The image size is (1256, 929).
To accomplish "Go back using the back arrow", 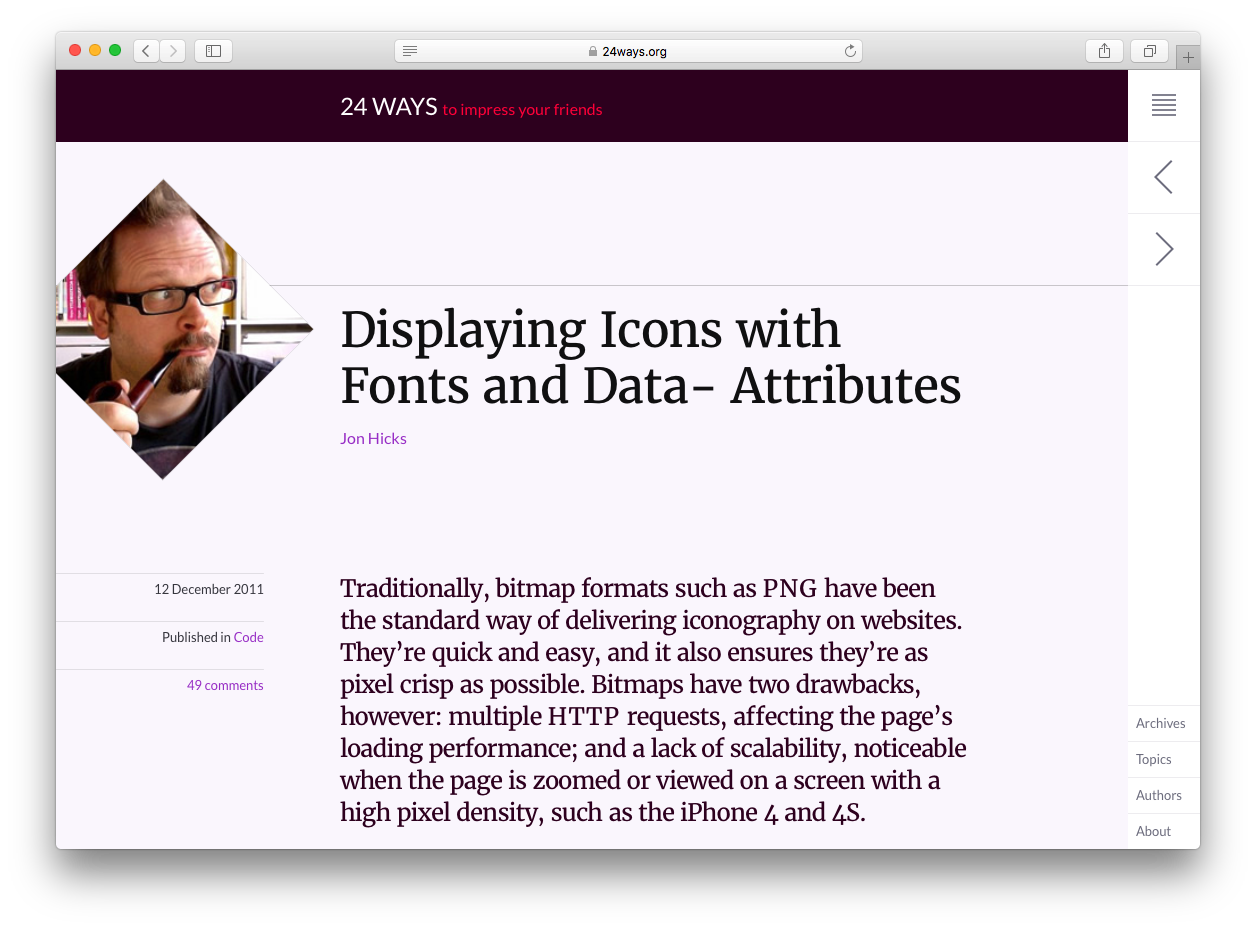I will coord(145,50).
